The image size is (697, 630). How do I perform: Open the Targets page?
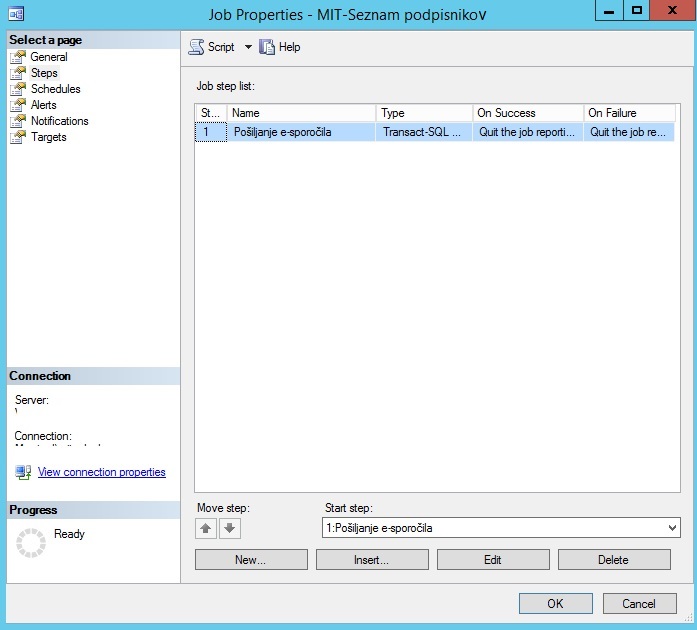click(x=48, y=137)
